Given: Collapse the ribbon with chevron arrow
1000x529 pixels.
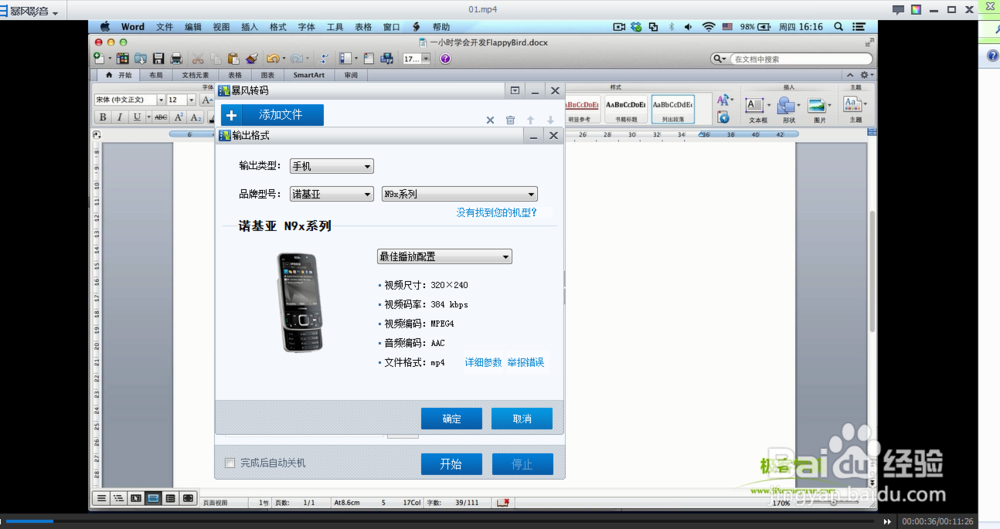Looking at the screenshot, I should (x=849, y=75).
